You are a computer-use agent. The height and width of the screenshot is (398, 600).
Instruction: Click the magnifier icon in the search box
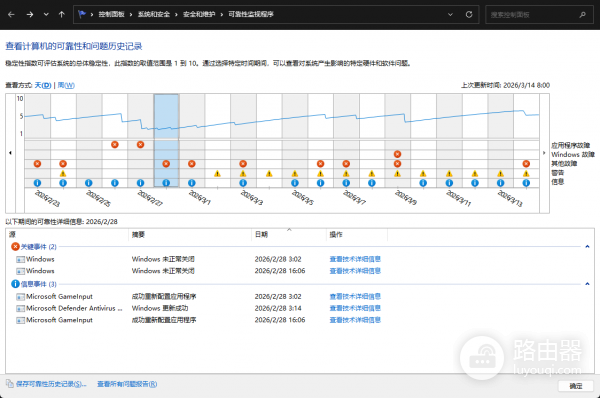point(582,15)
